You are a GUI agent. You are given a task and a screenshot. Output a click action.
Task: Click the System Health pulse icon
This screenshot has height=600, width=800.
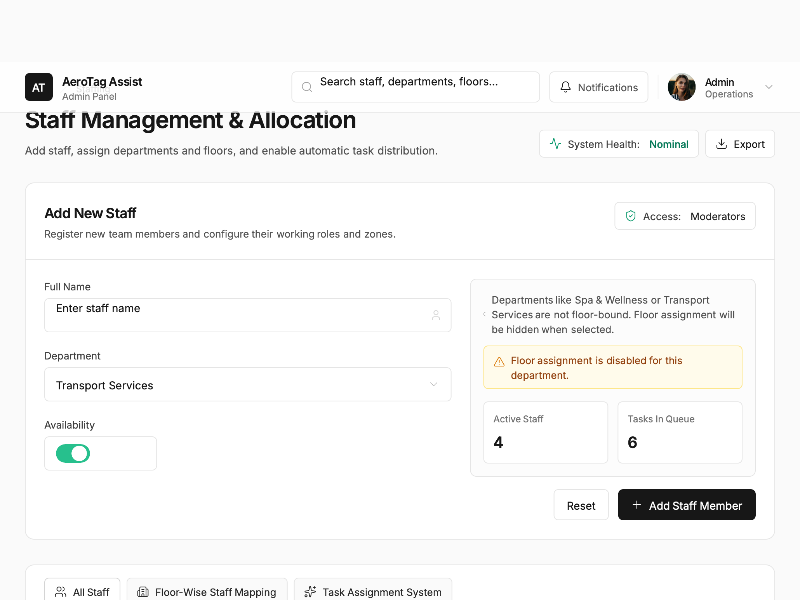tap(555, 144)
